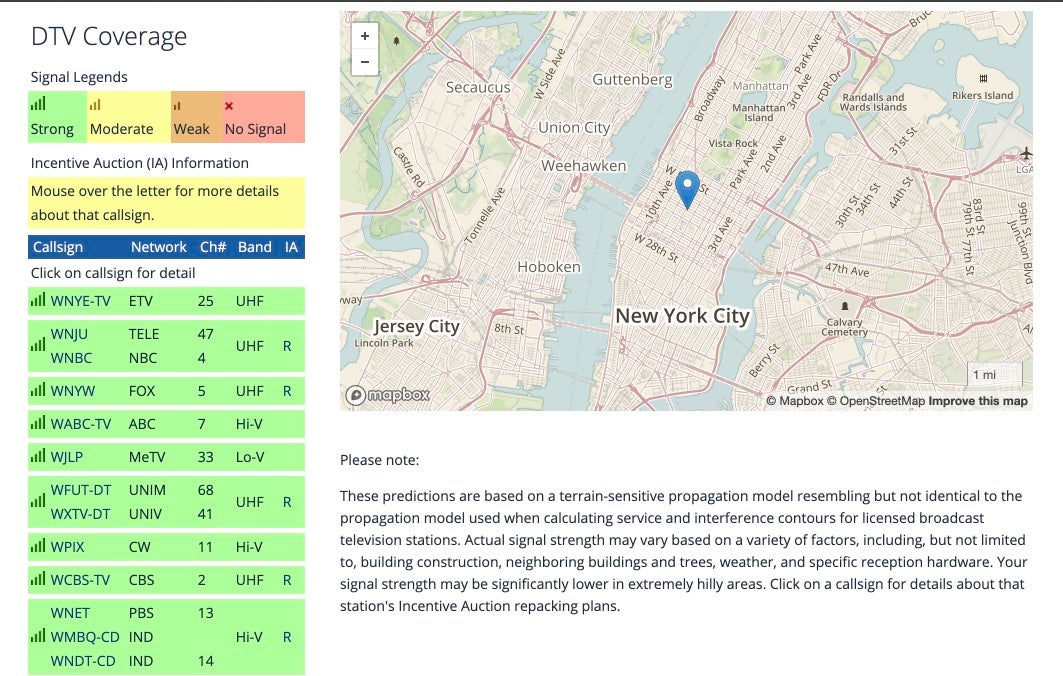Open WNYE-TV callsign details
Viewport: 1063px width, 676px height.
pyautogui.click(x=80, y=301)
